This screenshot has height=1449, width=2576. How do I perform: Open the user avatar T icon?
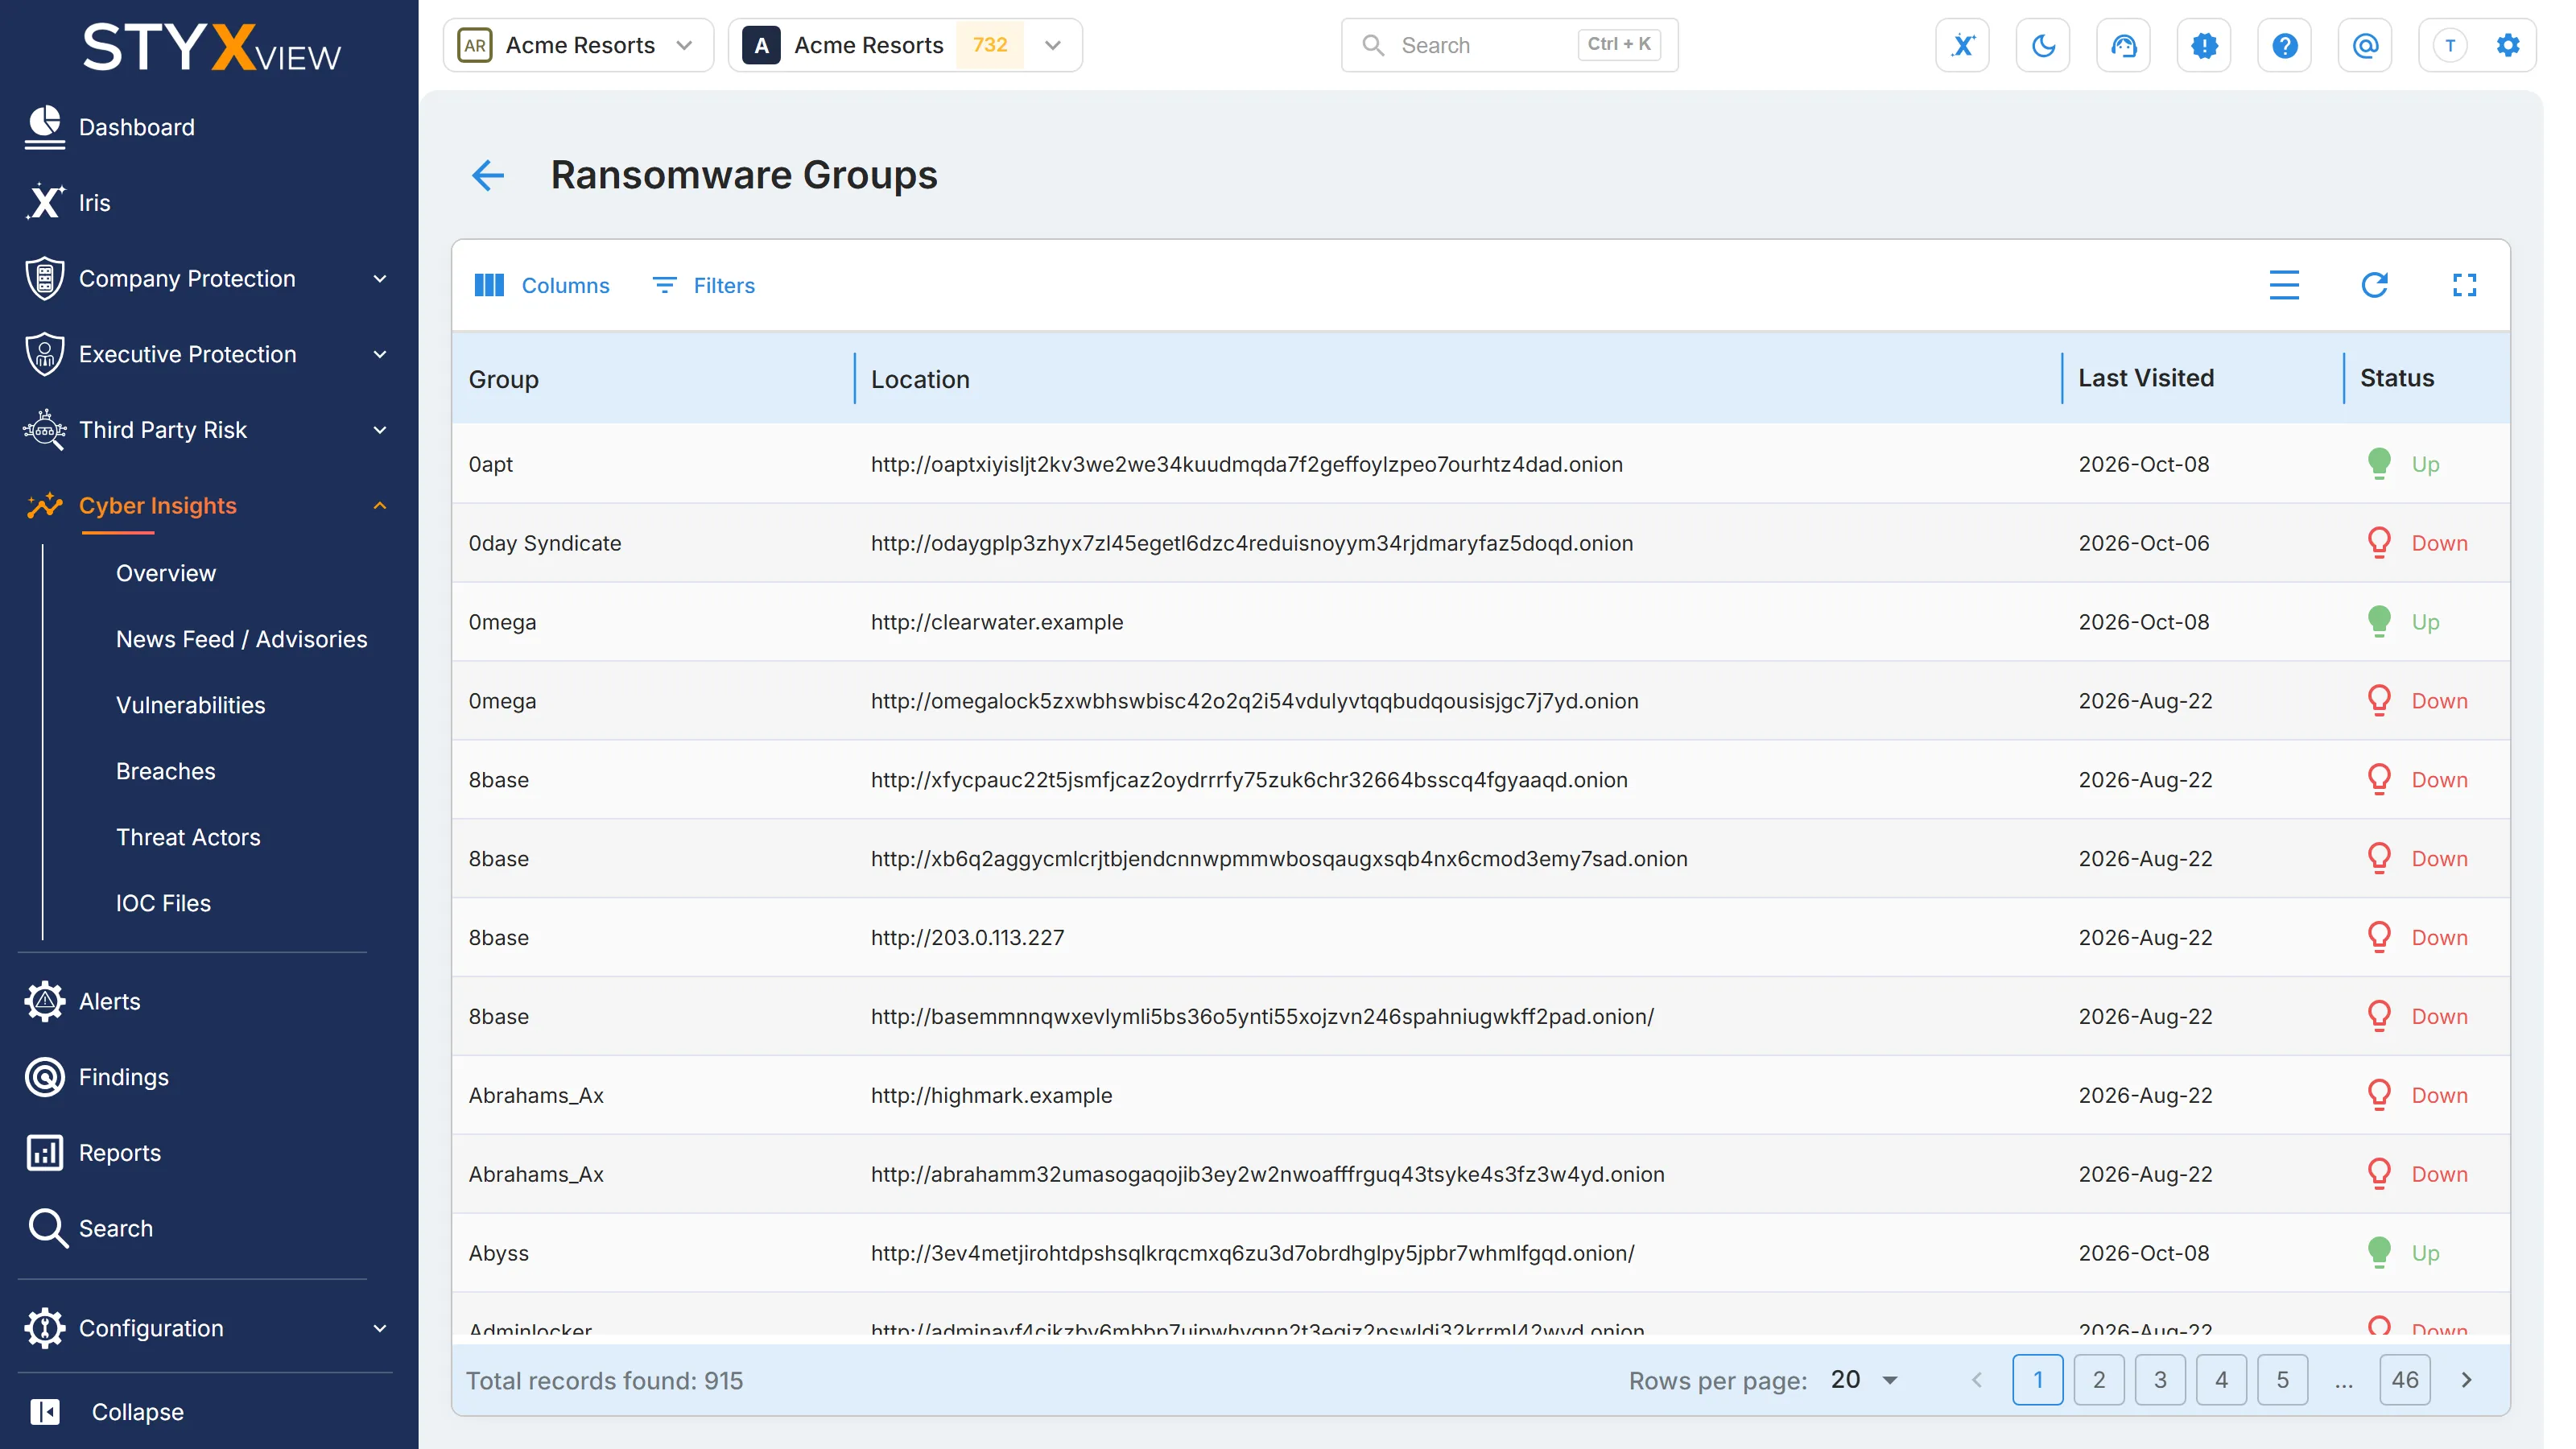(x=2450, y=45)
